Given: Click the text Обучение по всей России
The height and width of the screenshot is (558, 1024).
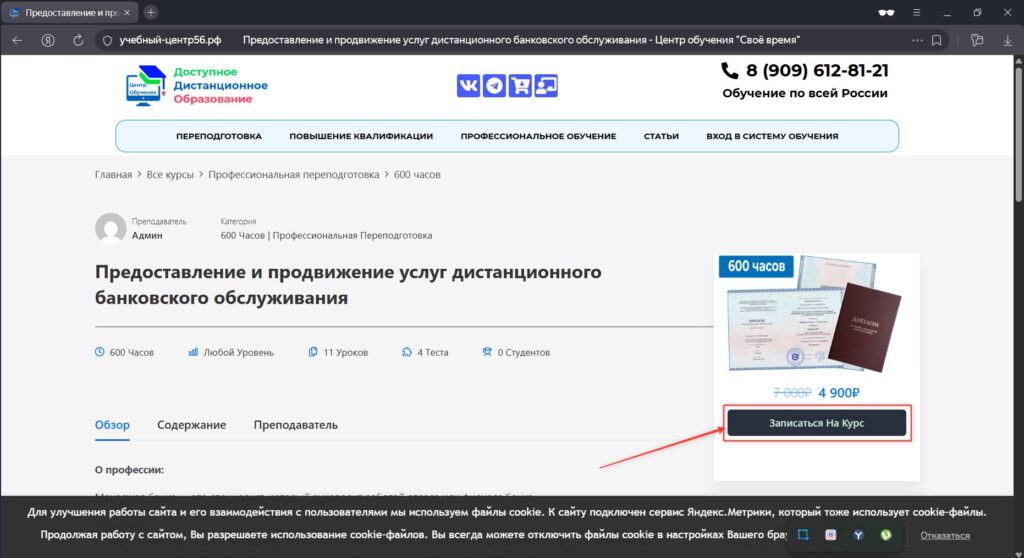Looking at the screenshot, I should point(805,93).
